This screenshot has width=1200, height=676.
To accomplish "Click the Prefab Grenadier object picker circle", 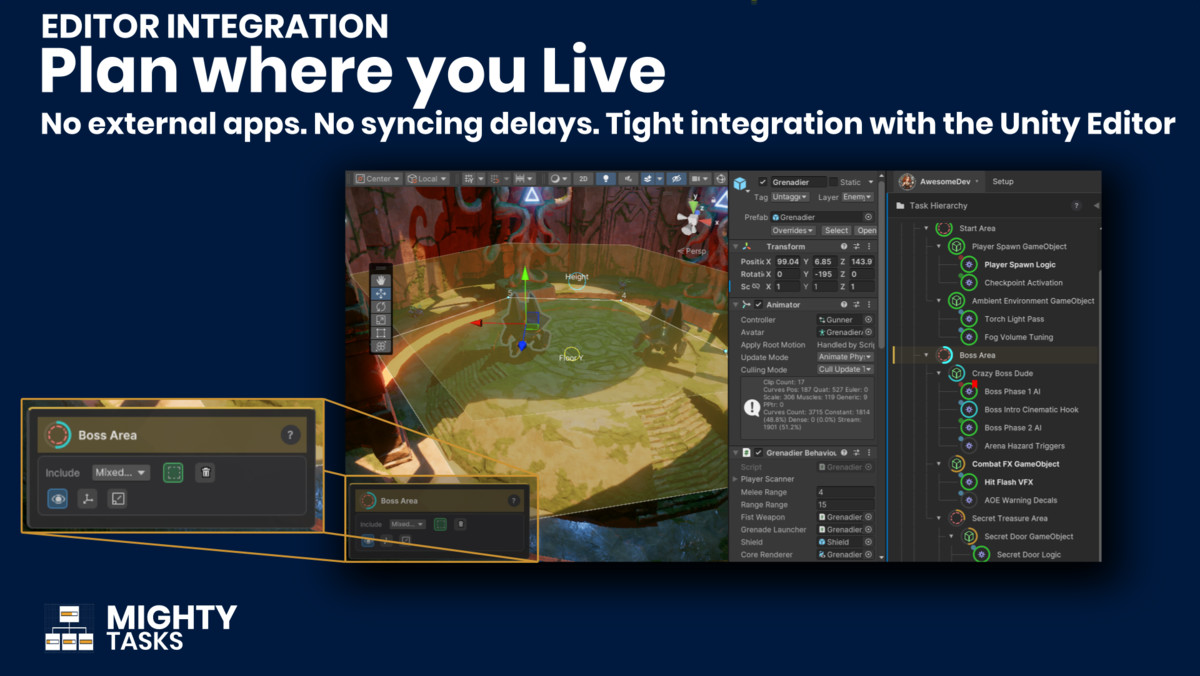I will click(868, 217).
